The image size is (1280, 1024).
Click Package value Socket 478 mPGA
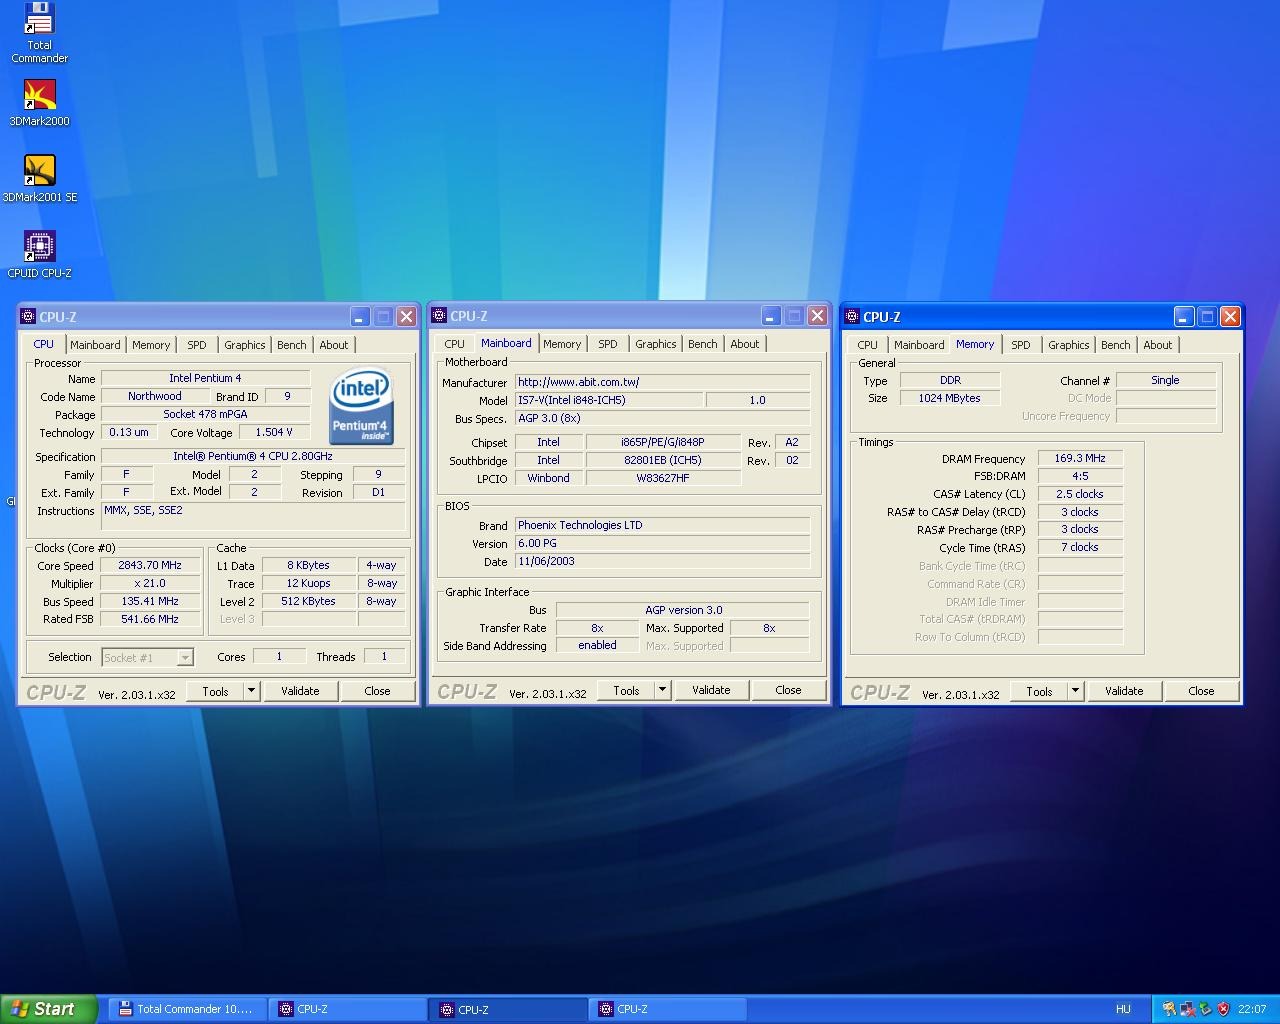(205, 415)
